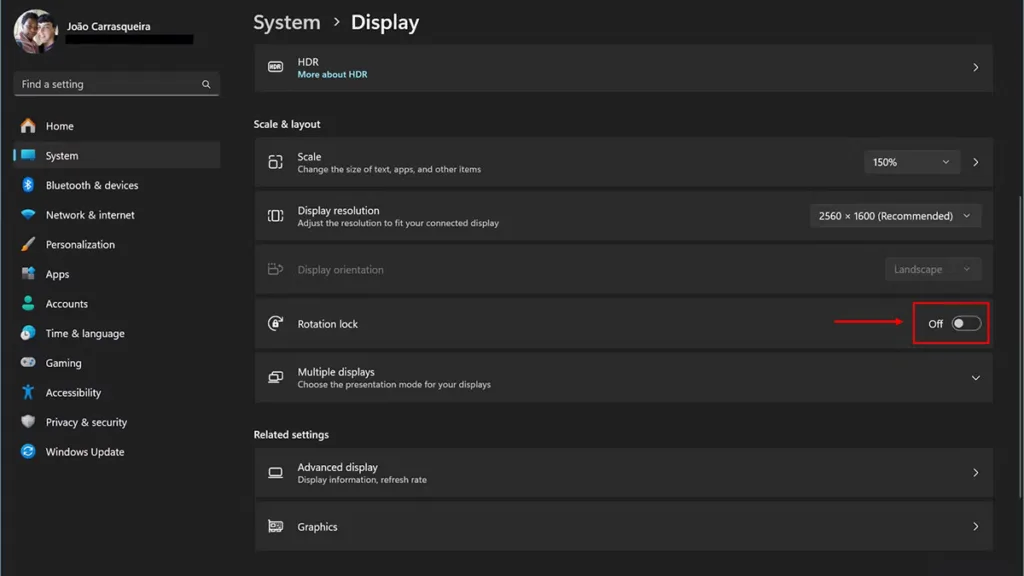Go to Home settings page
Screen dimensions: 1024x576
tap(117, 125)
